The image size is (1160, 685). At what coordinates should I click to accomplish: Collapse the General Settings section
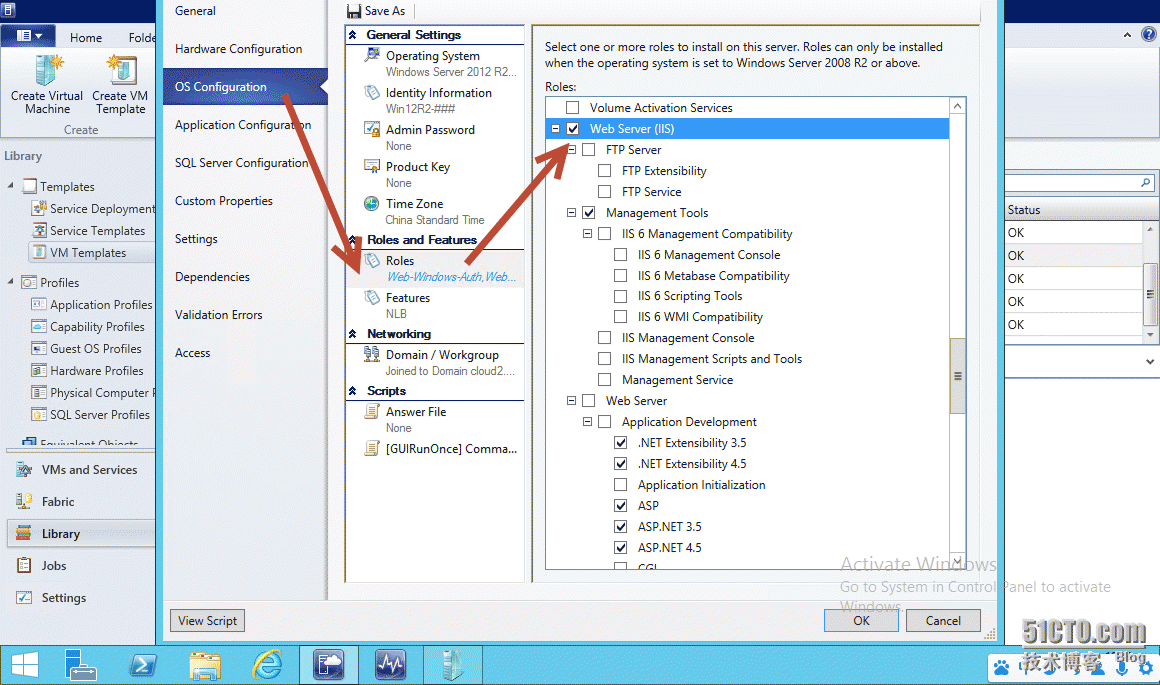353,35
